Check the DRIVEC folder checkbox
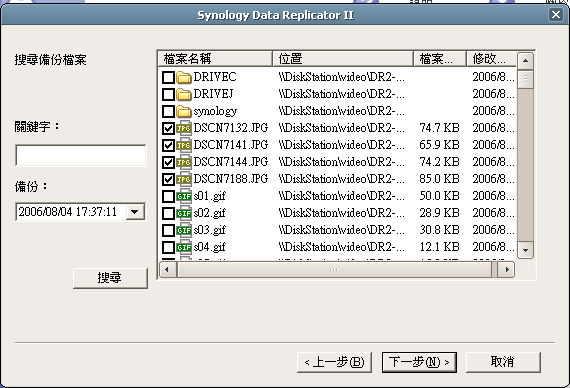570x388 pixels. pos(168,77)
